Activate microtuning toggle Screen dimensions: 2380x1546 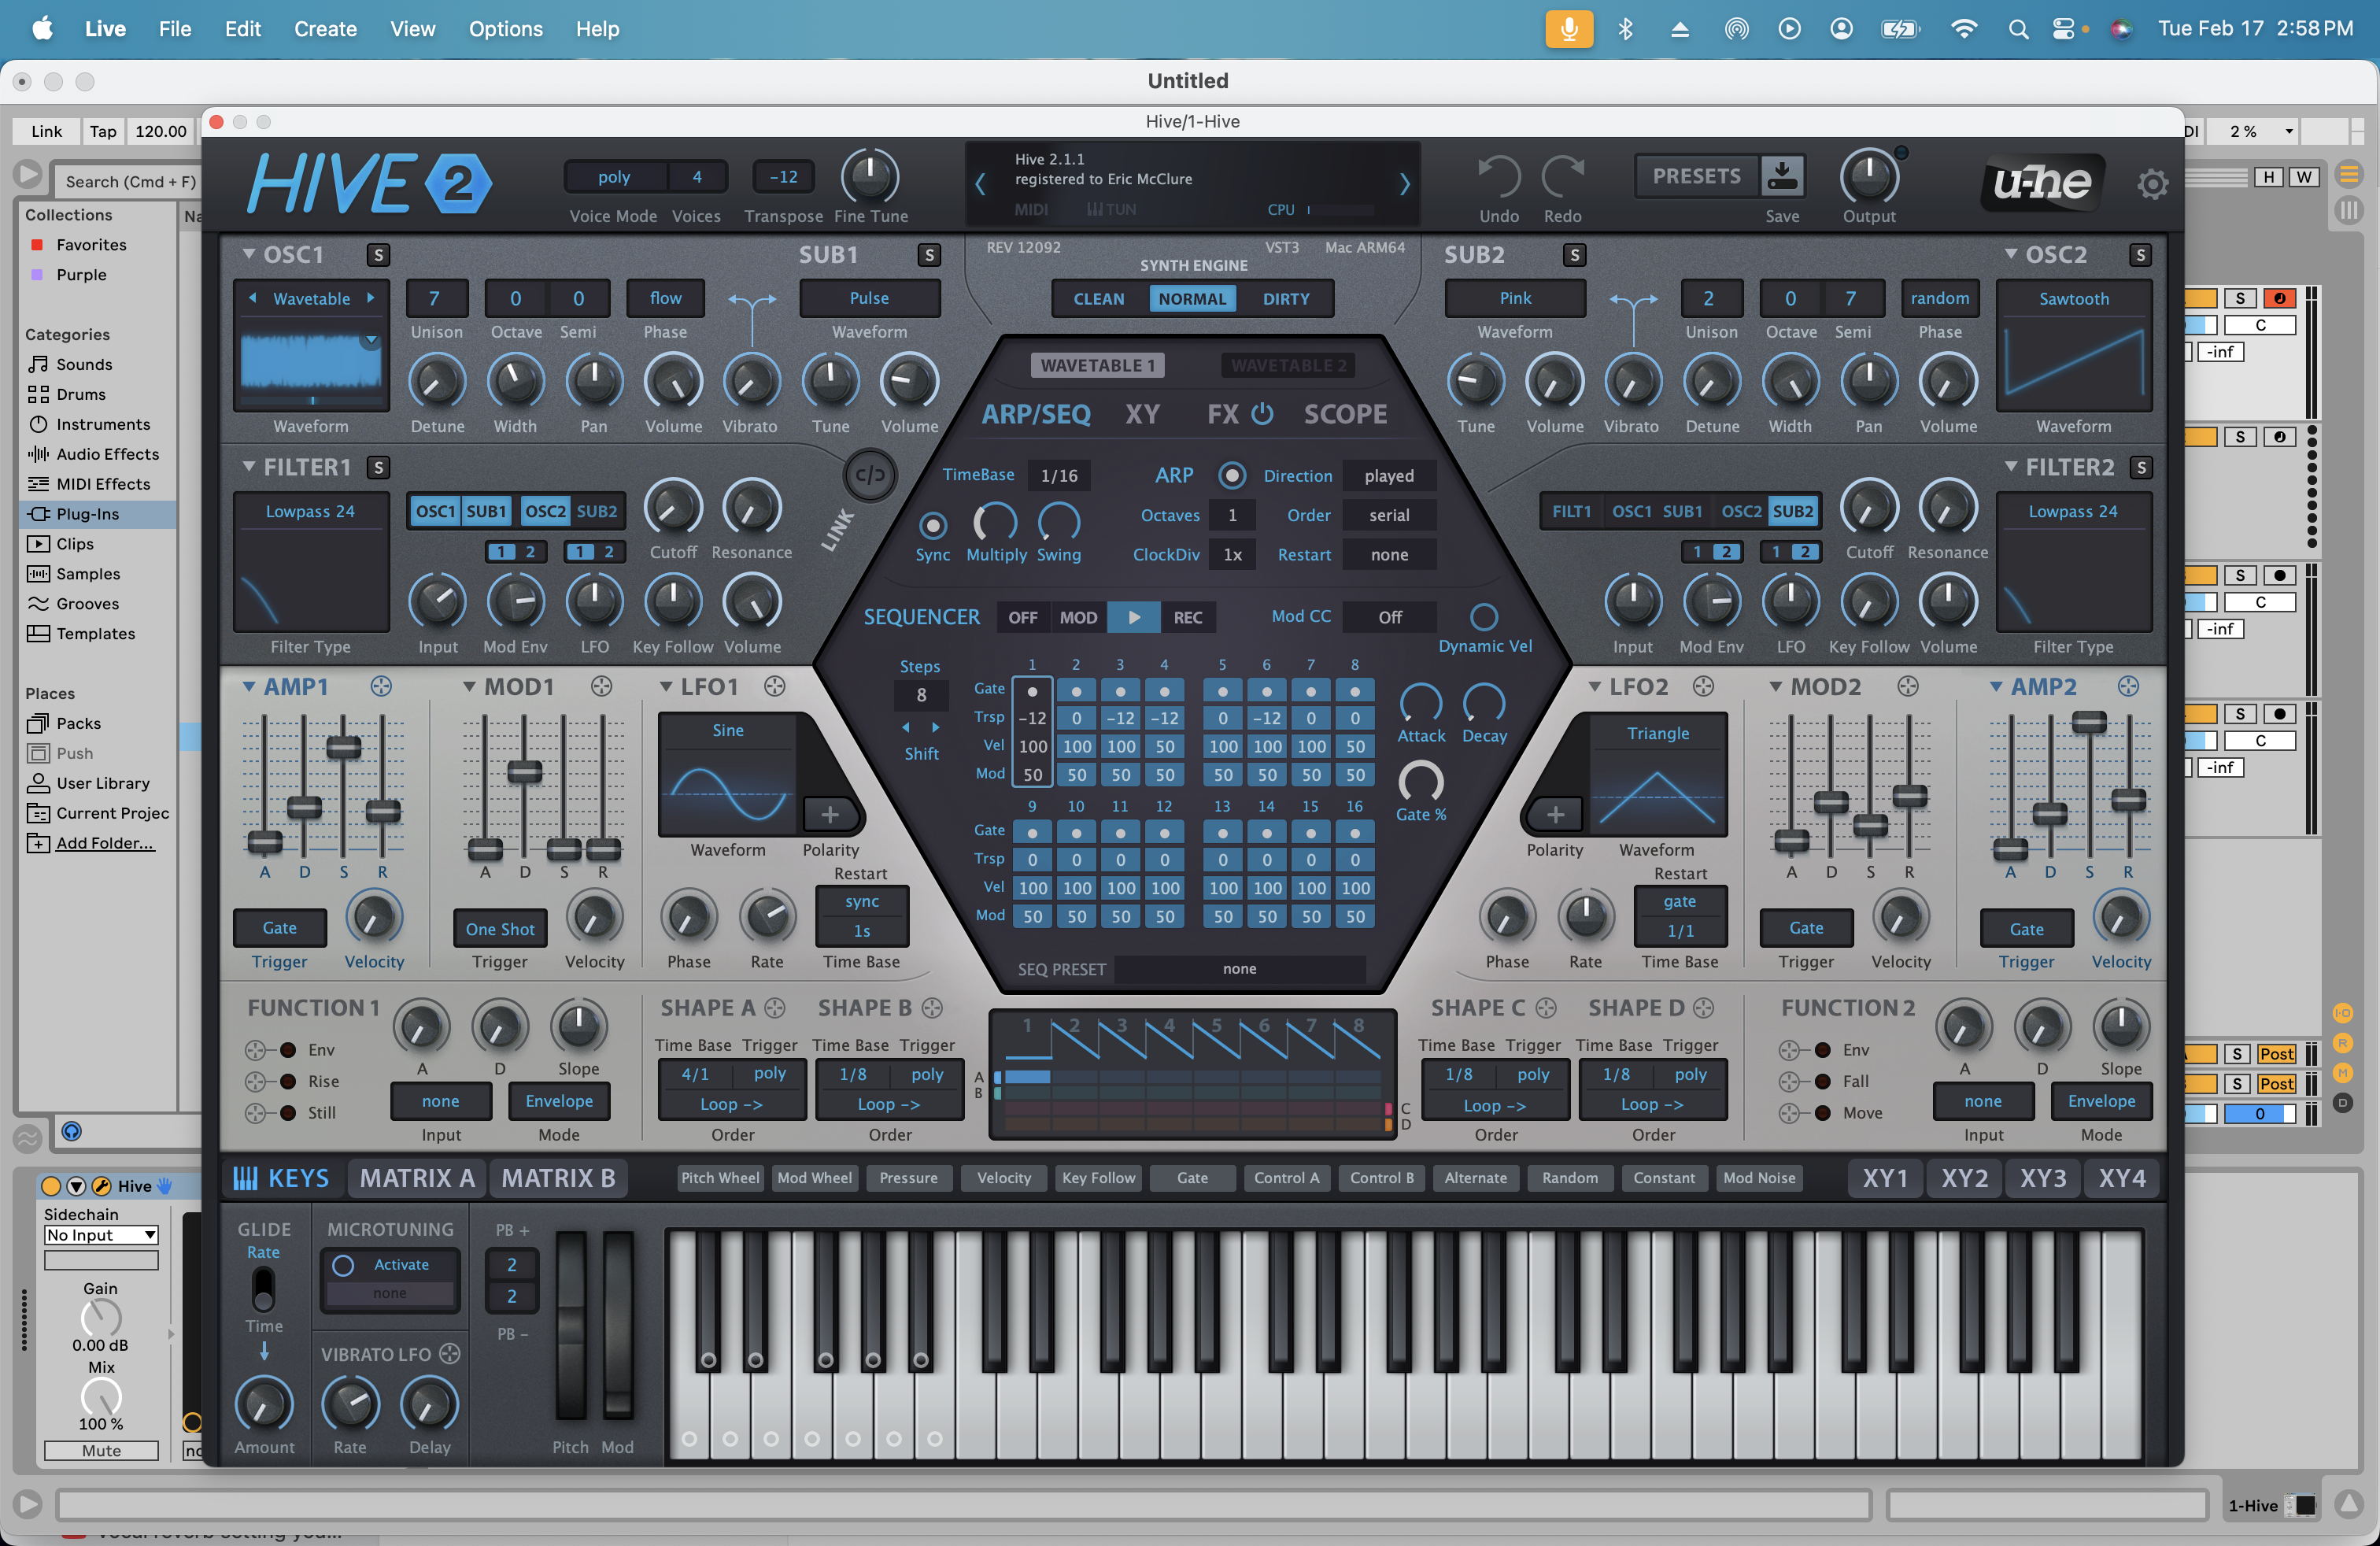tap(343, 1265)
